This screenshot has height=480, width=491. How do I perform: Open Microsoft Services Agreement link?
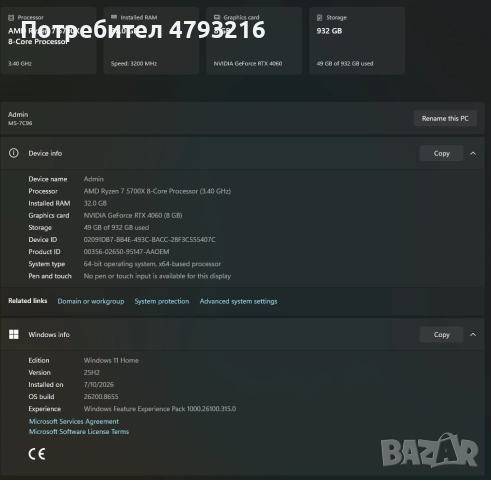click(74, 421)
